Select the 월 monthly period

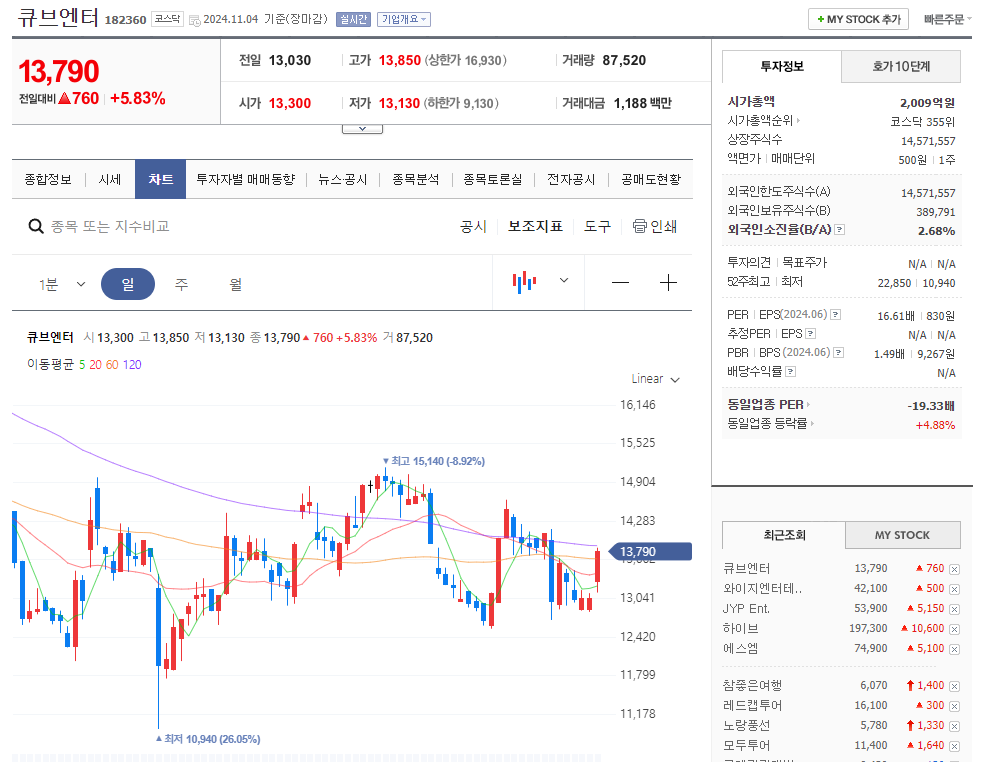coord(235,284)
